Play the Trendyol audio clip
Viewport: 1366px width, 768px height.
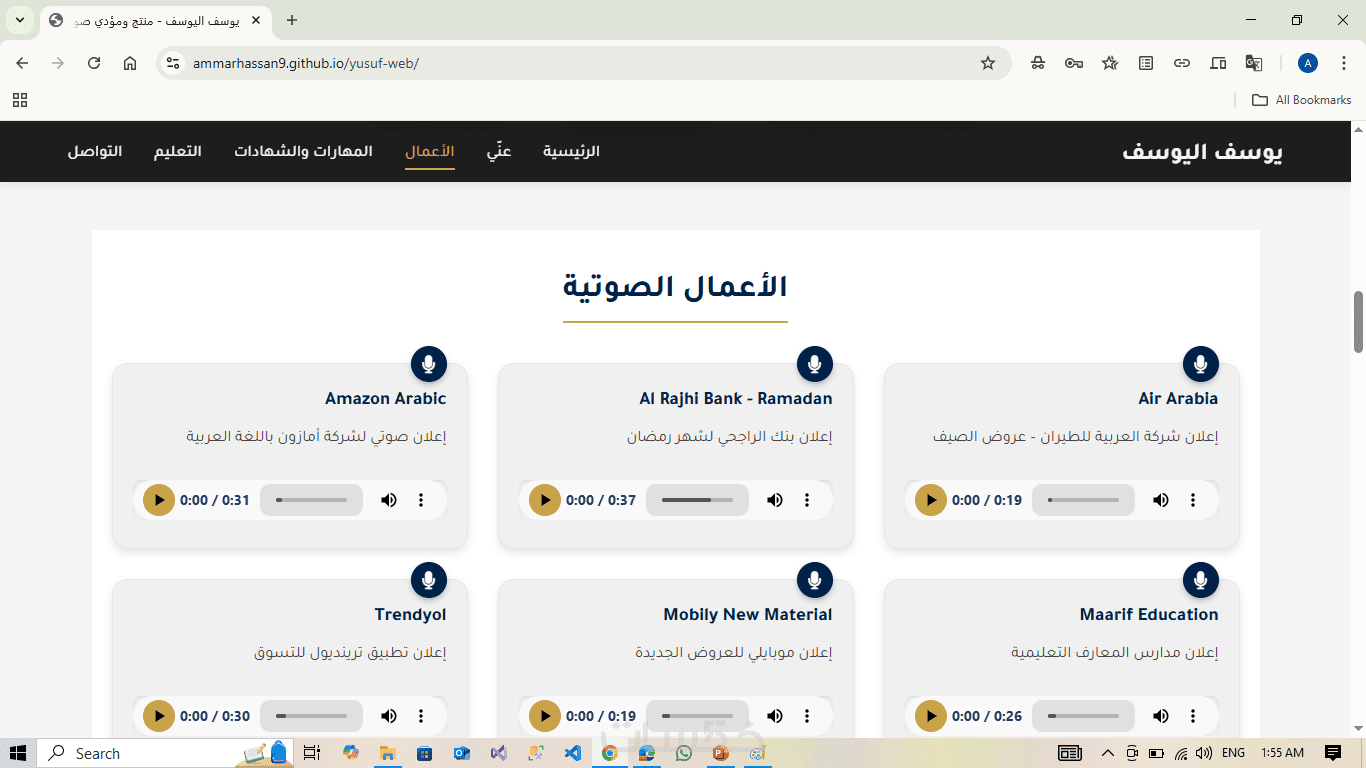[x=159, y=716]
